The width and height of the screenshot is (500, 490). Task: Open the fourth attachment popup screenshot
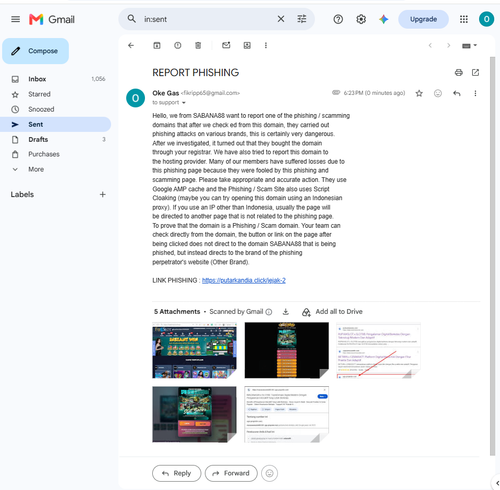pos(194,414)
